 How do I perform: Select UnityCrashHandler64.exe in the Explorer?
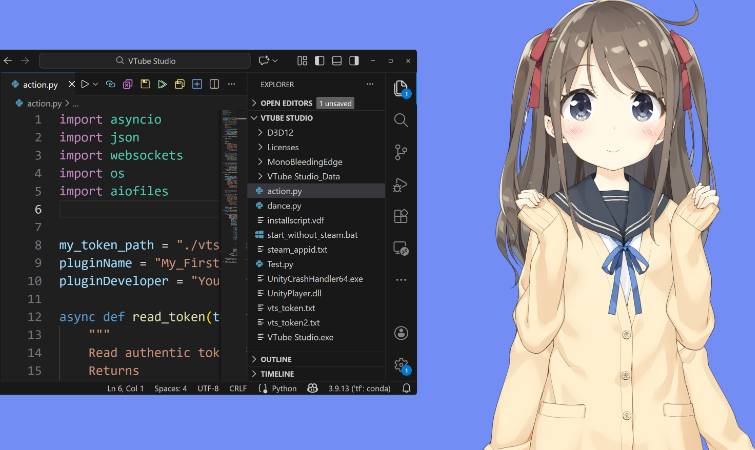[316, 279]
